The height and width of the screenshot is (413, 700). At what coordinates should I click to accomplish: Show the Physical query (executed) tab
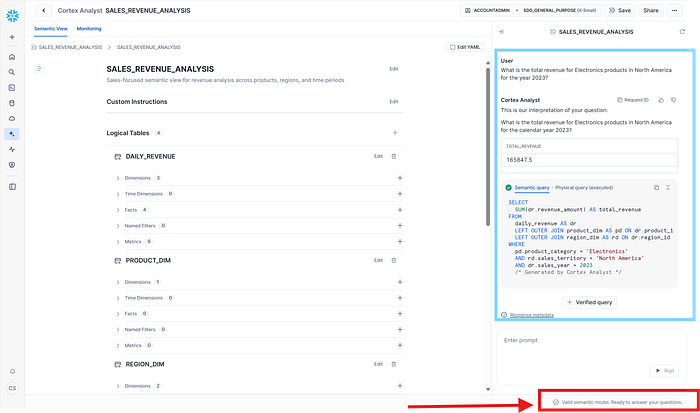pyautogui.click(x=584, y=188)
